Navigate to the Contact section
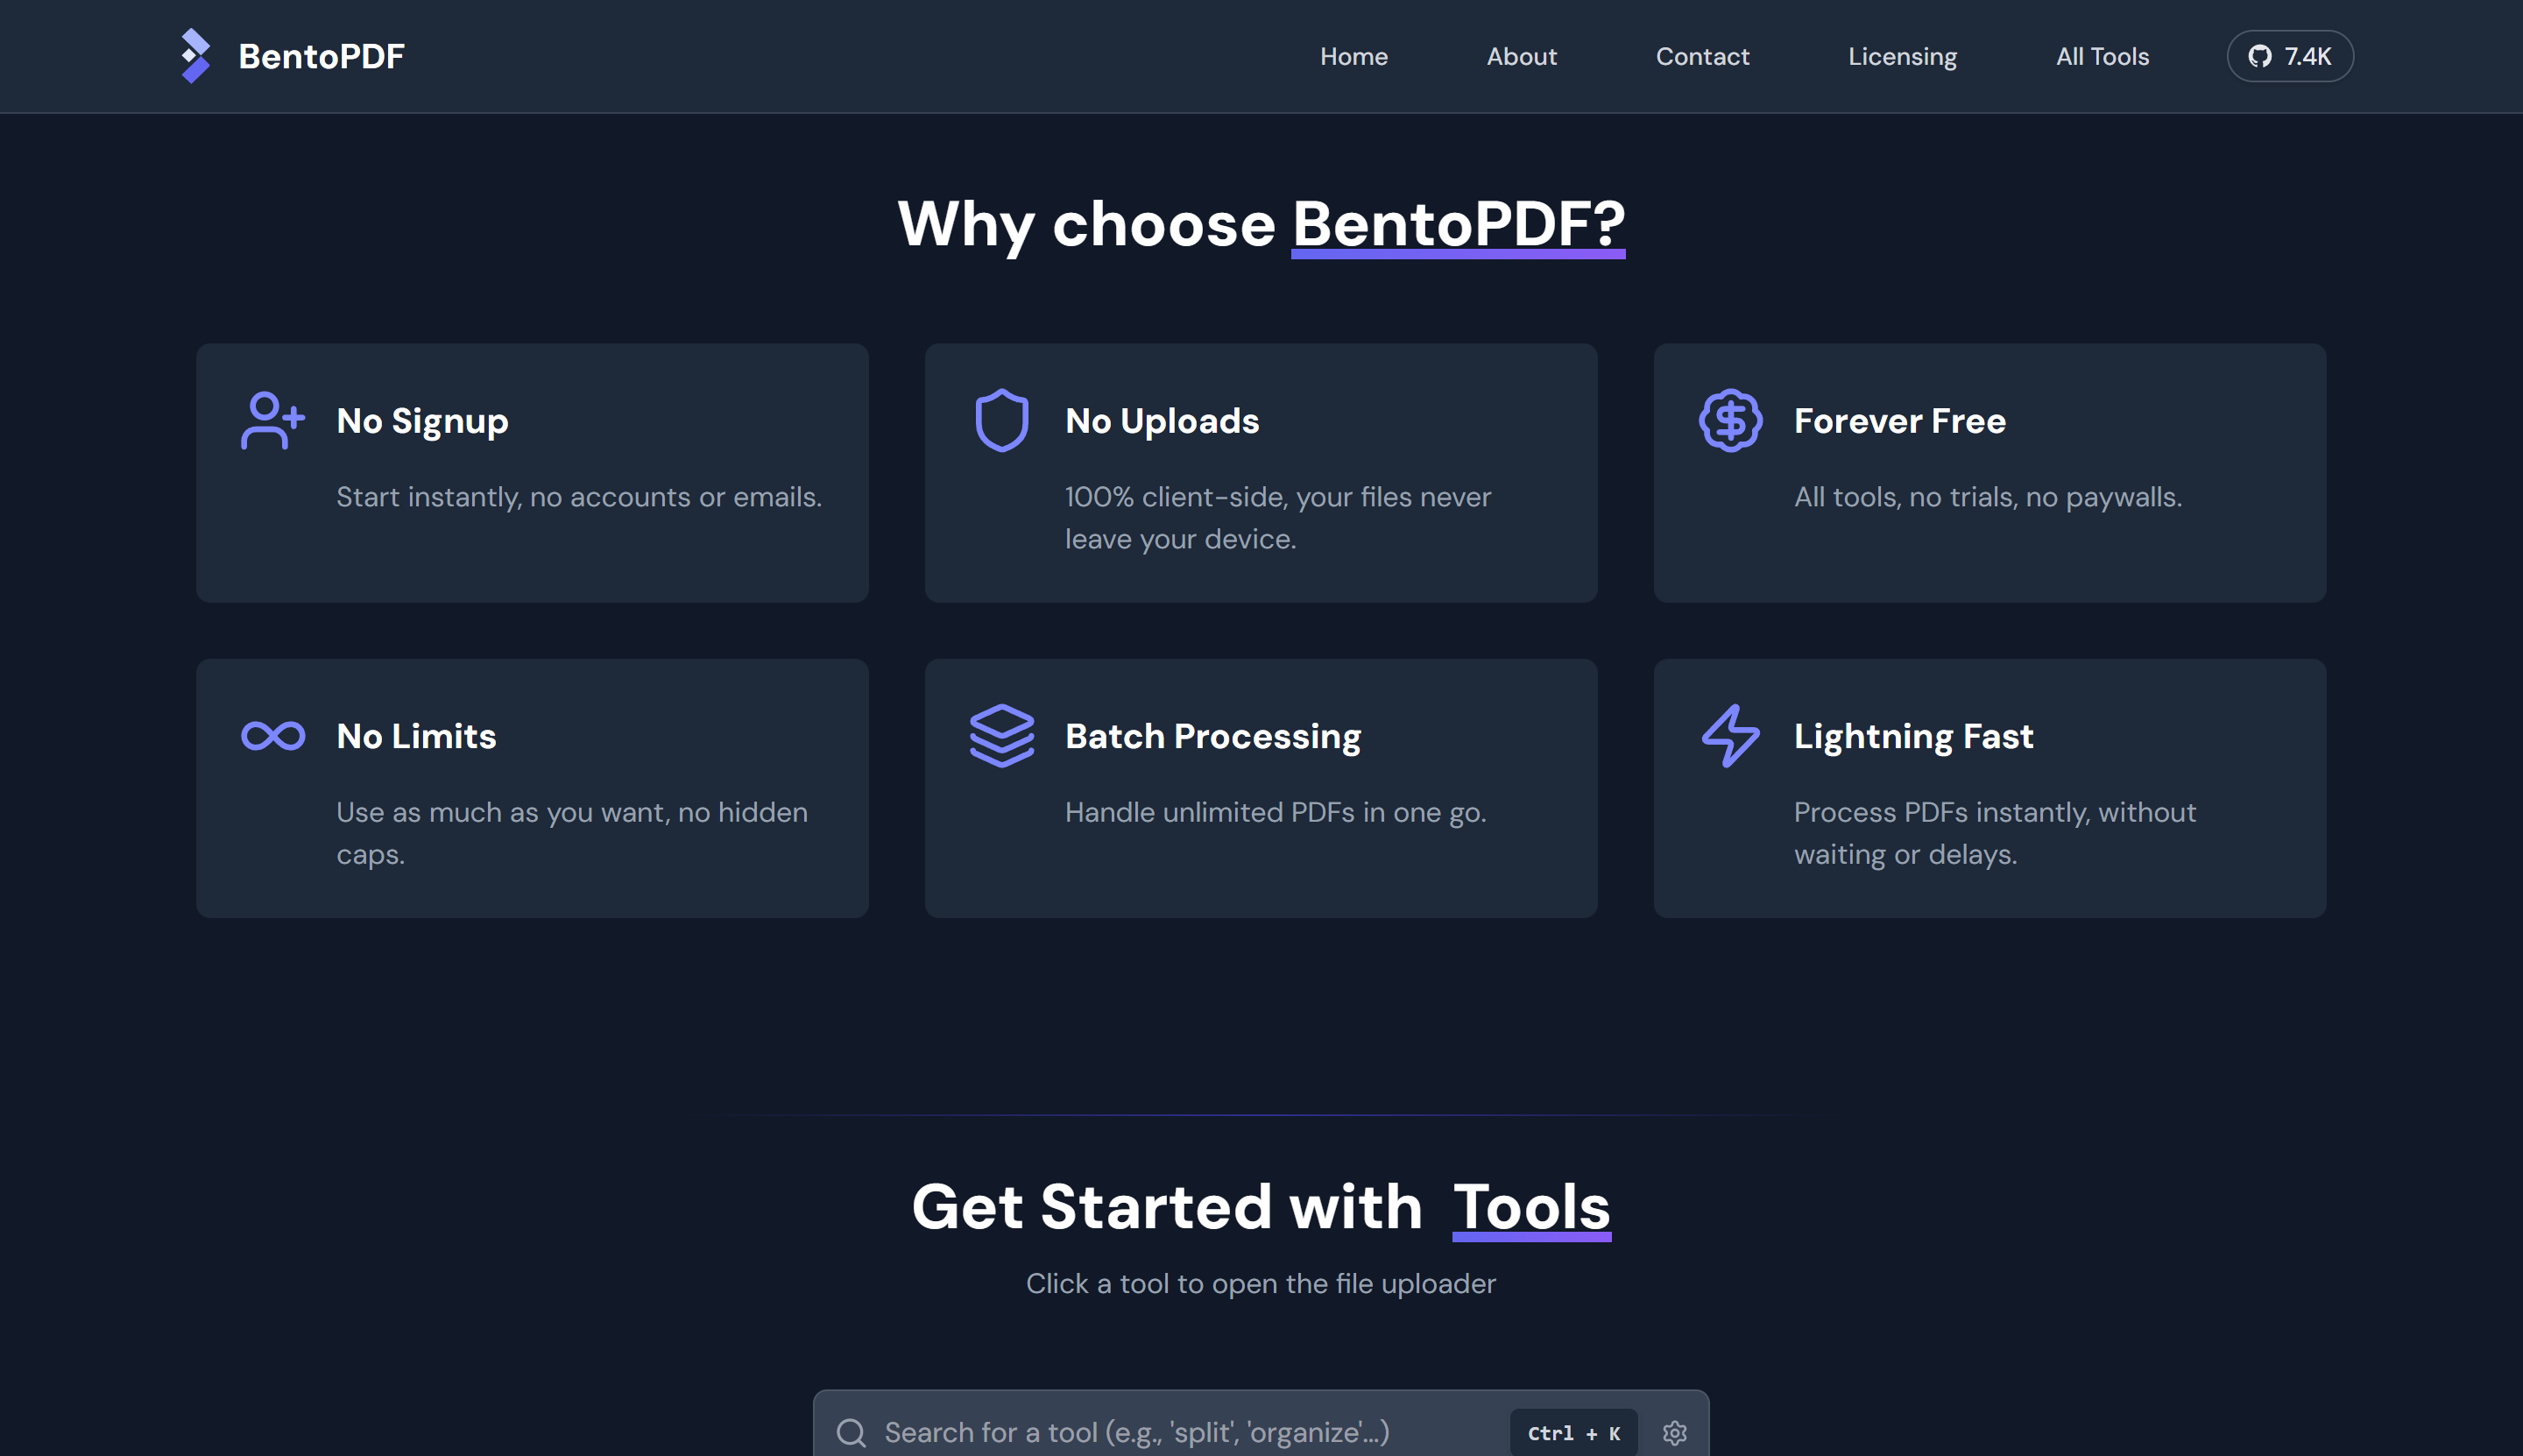 pyautogui.click(x=1703, y=56)
